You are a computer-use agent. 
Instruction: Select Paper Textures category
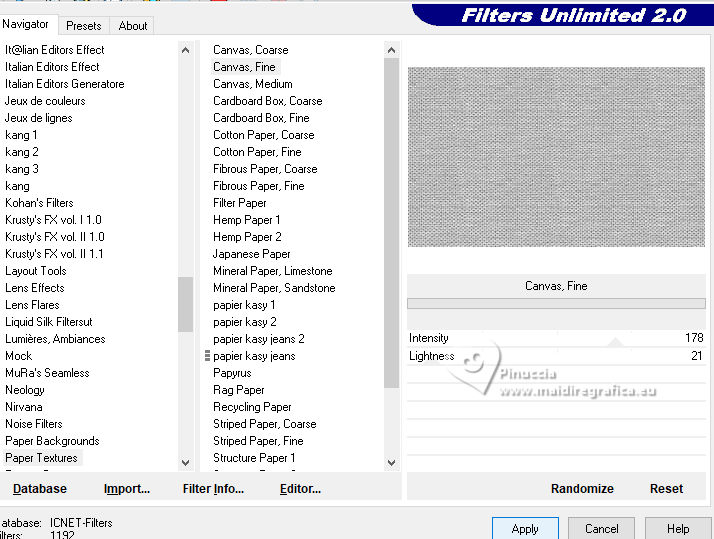[41, 458]
